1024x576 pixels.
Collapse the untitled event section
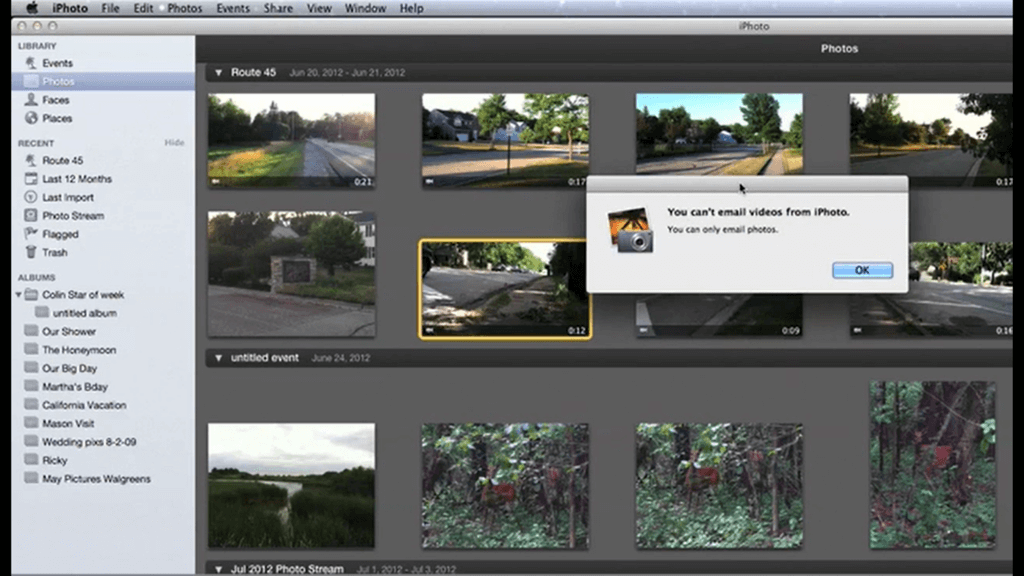[x=219, y=359]
